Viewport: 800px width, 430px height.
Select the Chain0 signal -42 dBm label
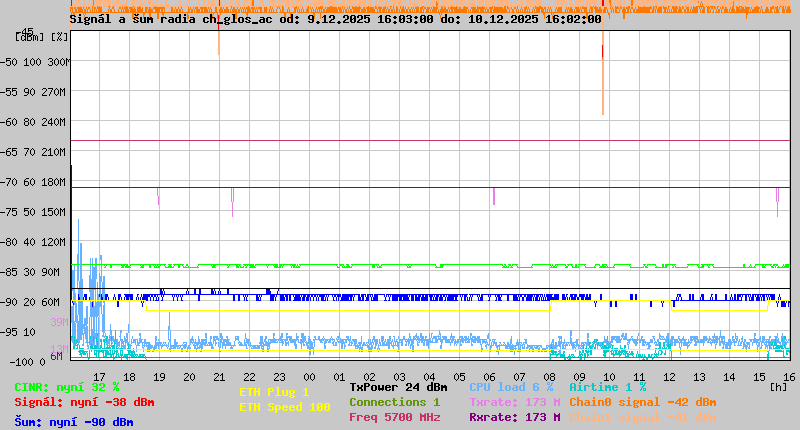click(x=642, y=402)
